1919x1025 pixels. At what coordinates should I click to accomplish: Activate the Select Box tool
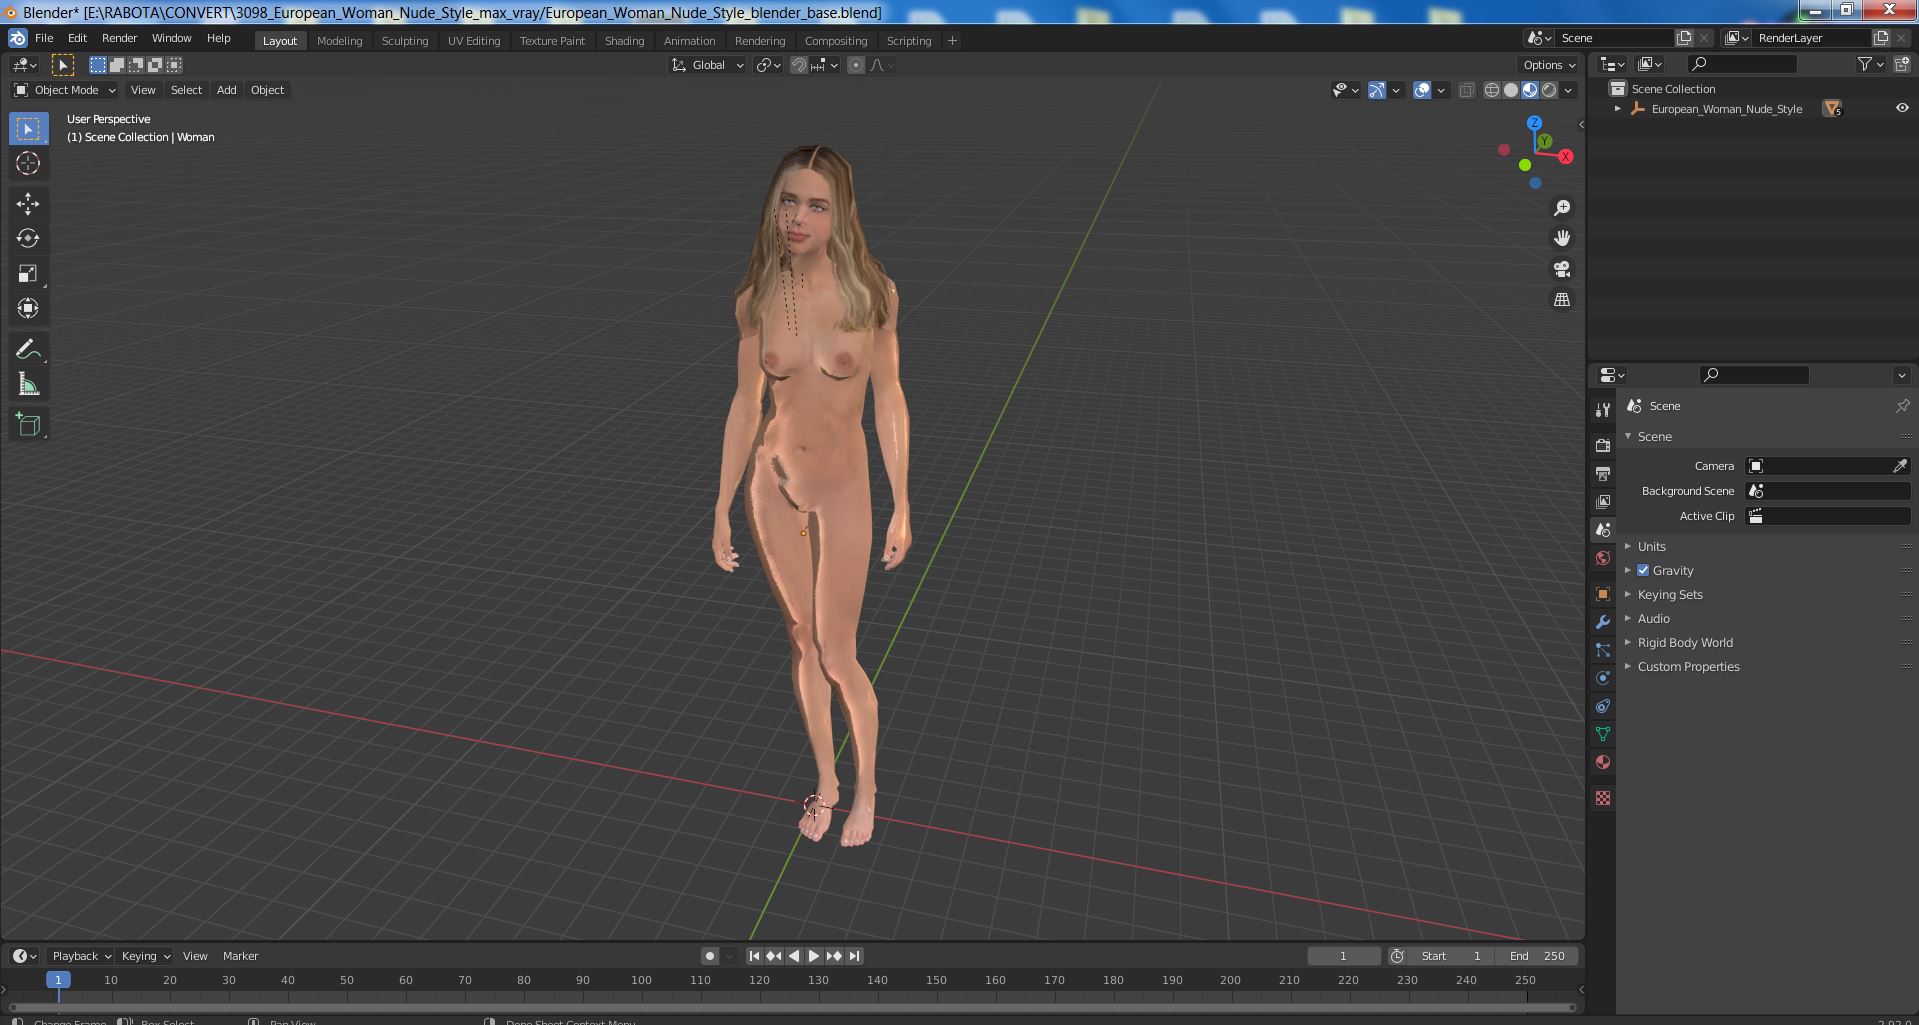point(28,129)
